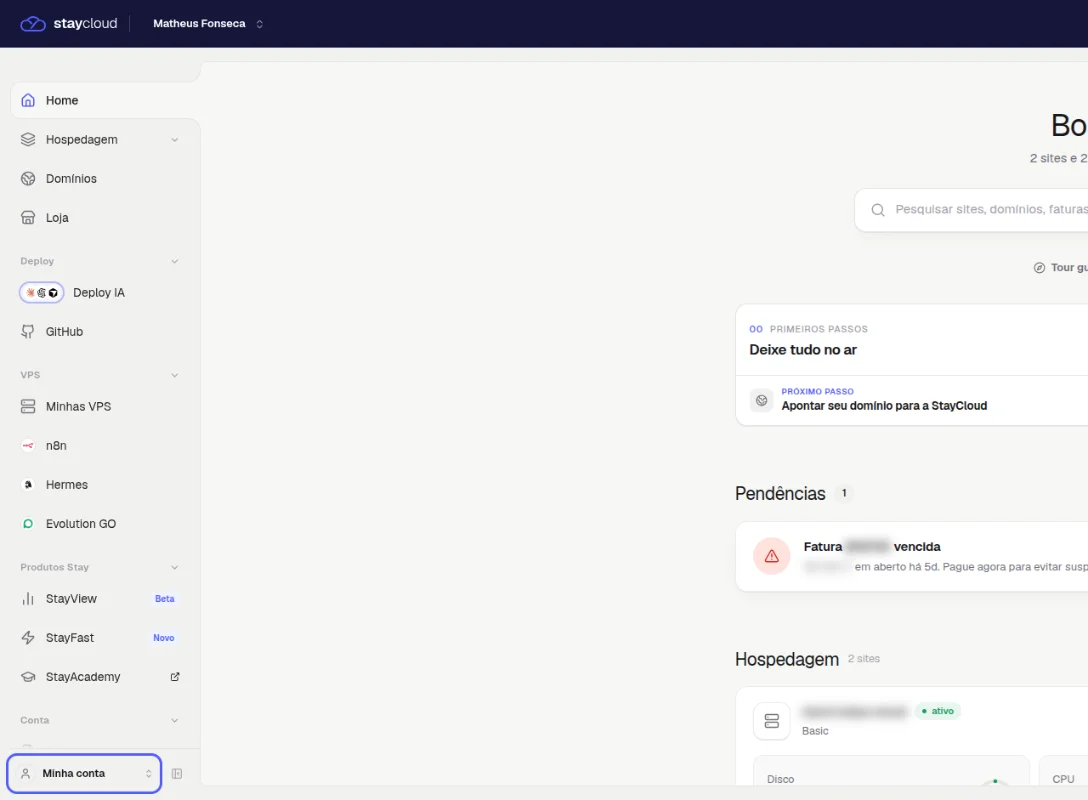This screenshot has width=1088, height=800.
Task: Open Minhas VPS menu item
Action: (101, 407)
